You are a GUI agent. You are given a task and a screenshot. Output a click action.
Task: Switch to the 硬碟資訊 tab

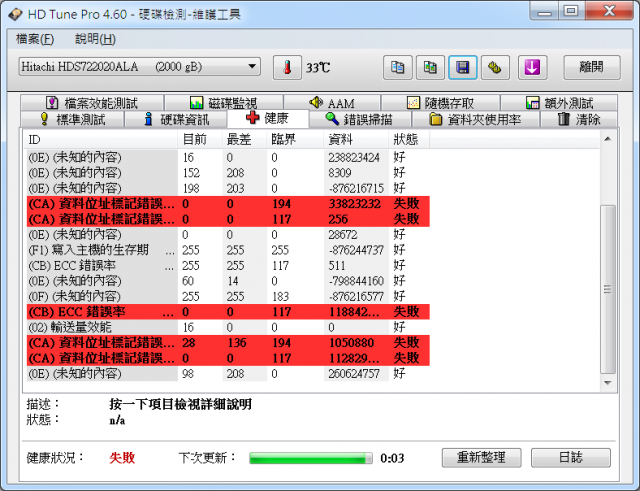click(176, 120)
